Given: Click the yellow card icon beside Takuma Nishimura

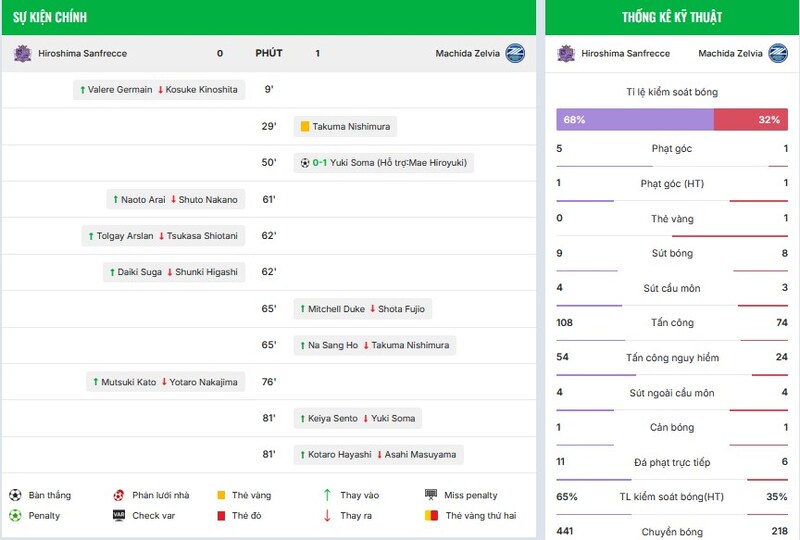Looking at the screenshot, I should click(x=304, y=127).
